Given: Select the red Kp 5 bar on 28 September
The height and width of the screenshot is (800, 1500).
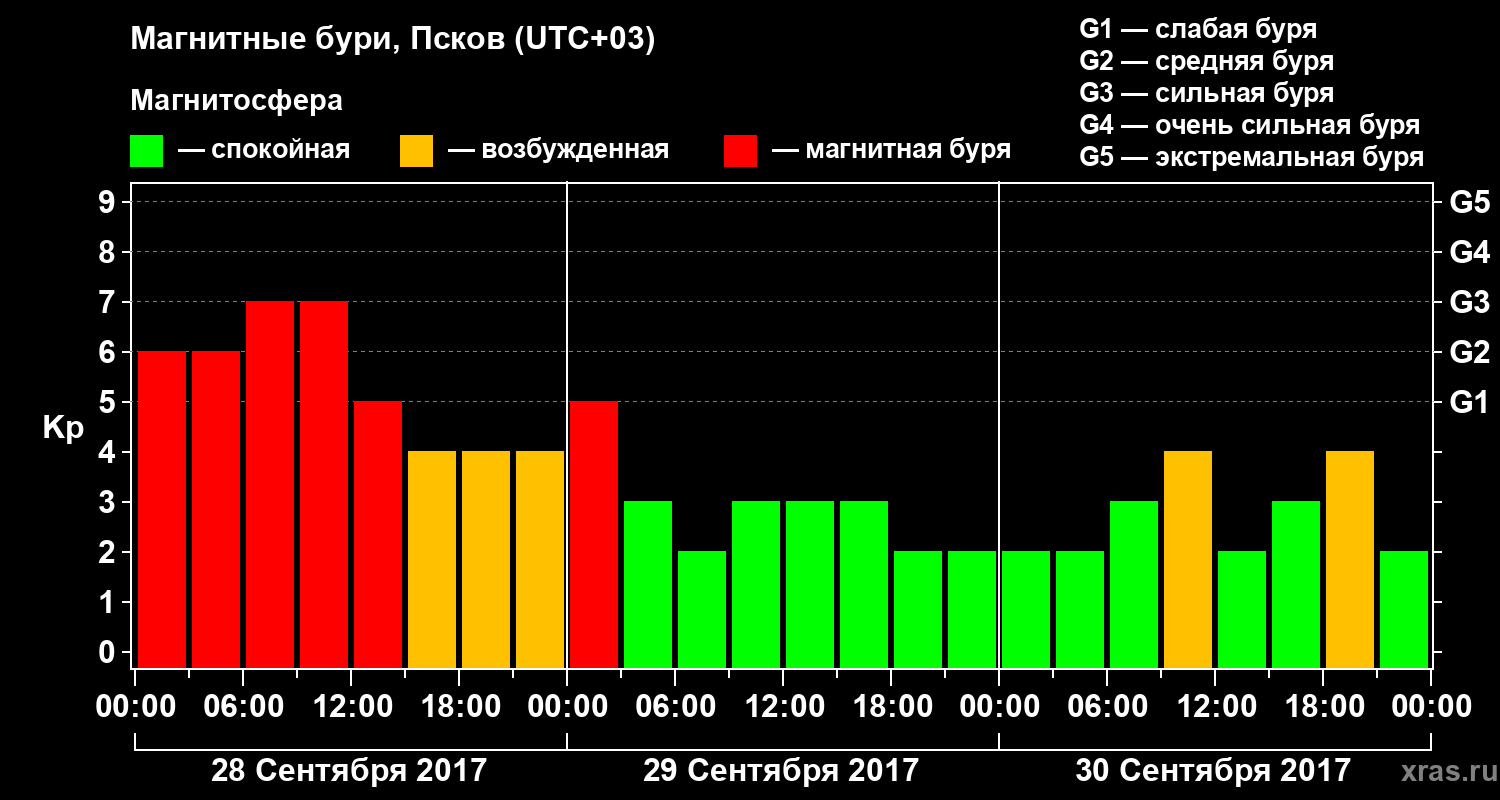Looking at the screenshot, I should (x=378, y=535).
